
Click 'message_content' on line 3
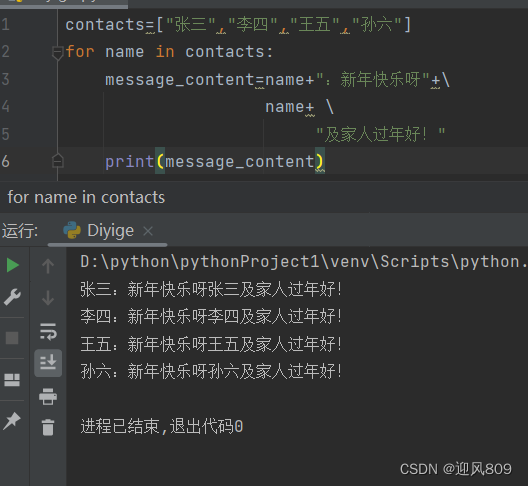[180, 80]
